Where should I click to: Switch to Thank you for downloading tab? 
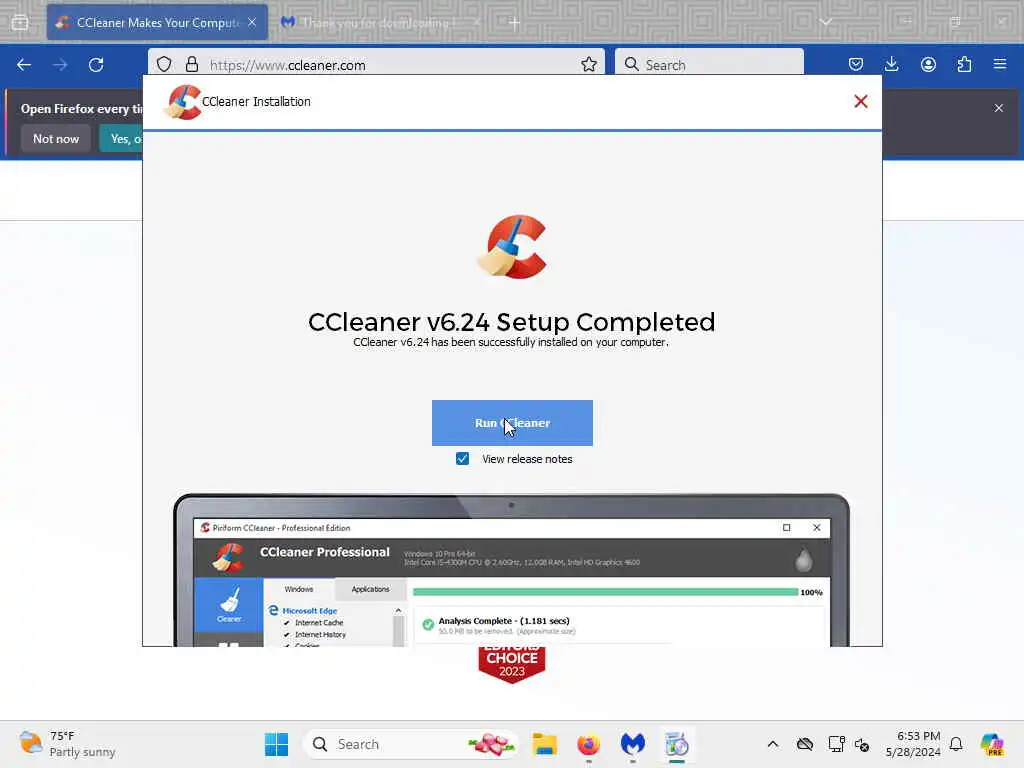(379, 22)
